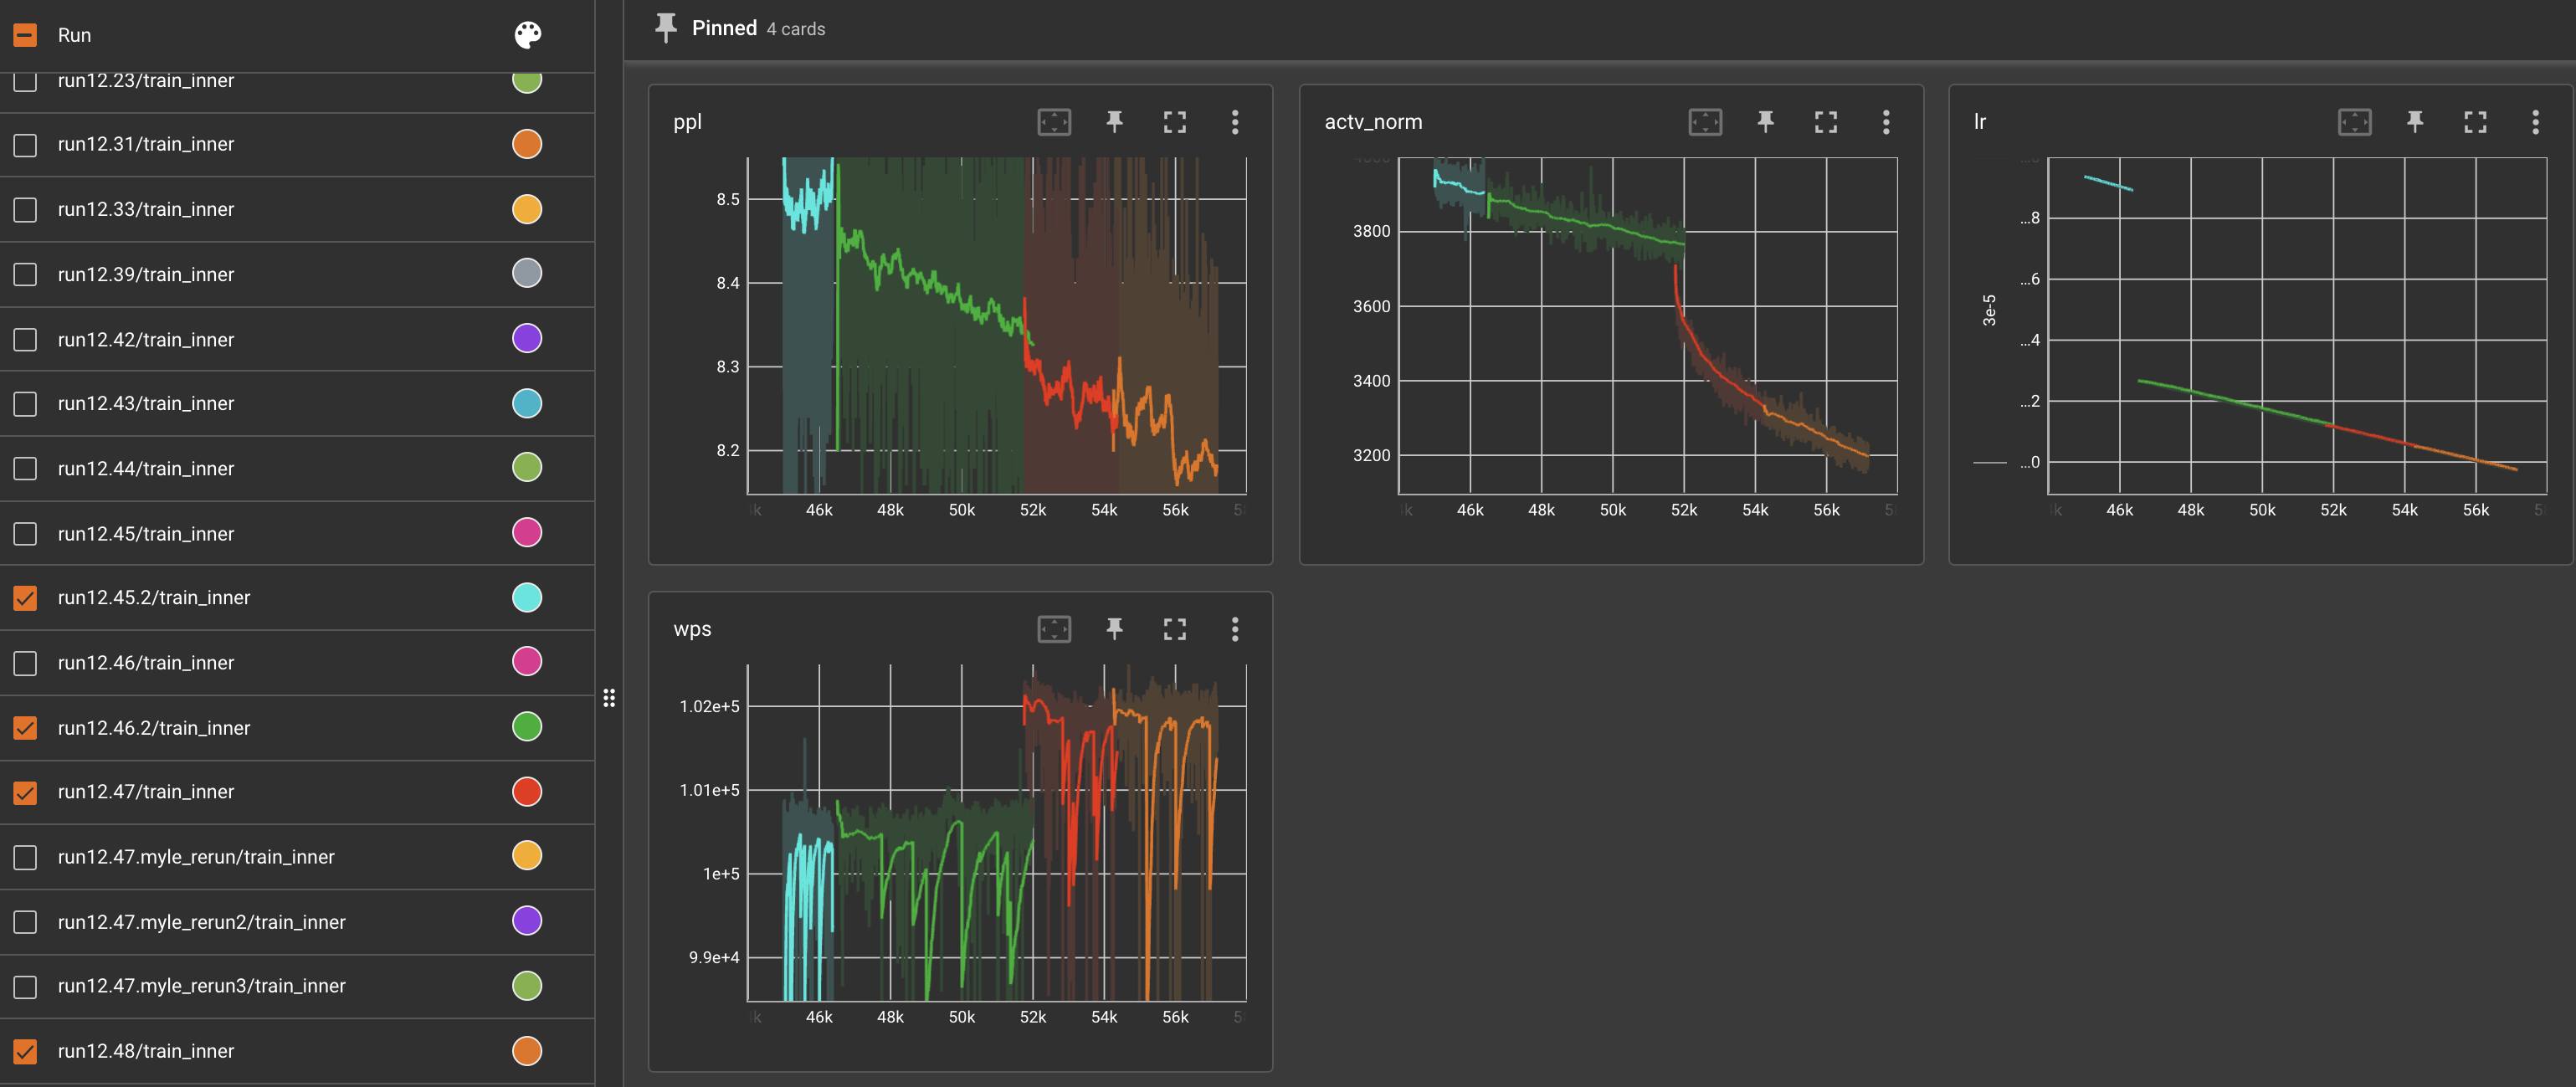The image size is (2576, 1087).
Task: Toggle the Run select-all checkbox
Action: [25, 35]
